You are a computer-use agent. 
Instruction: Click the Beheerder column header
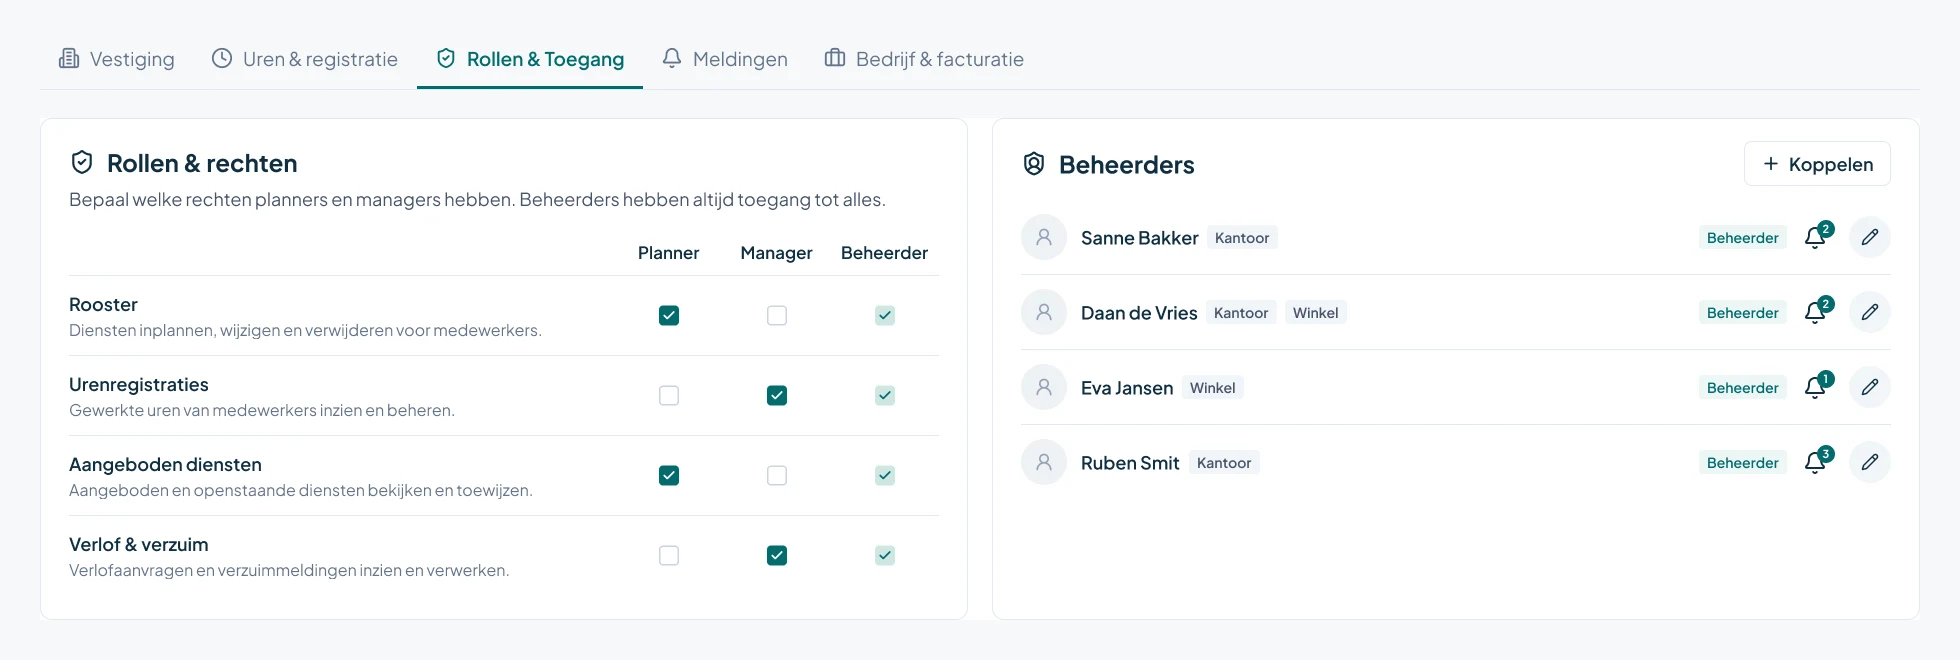[x=884, y=253]
